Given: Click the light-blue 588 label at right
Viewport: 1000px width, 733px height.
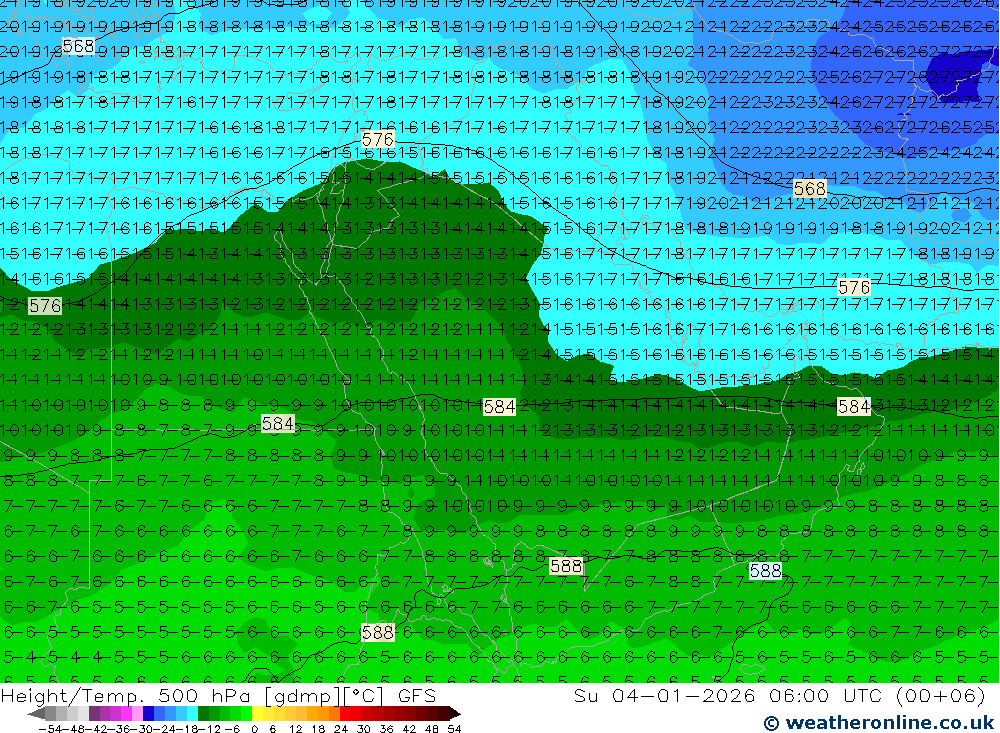Looking at the screenshot, I should tap(765, 570).
